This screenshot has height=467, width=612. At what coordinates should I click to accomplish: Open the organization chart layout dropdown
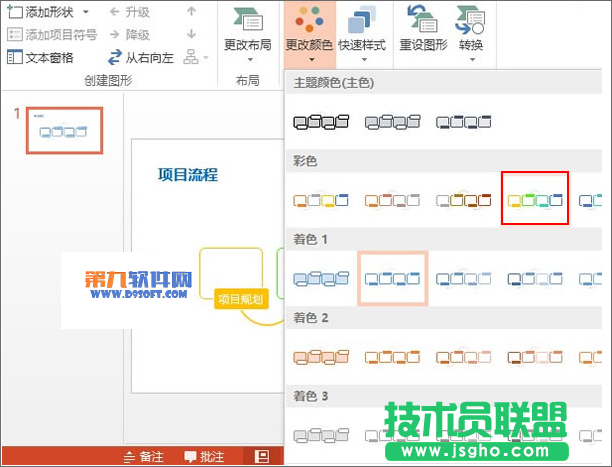click(x=196, y=57)
